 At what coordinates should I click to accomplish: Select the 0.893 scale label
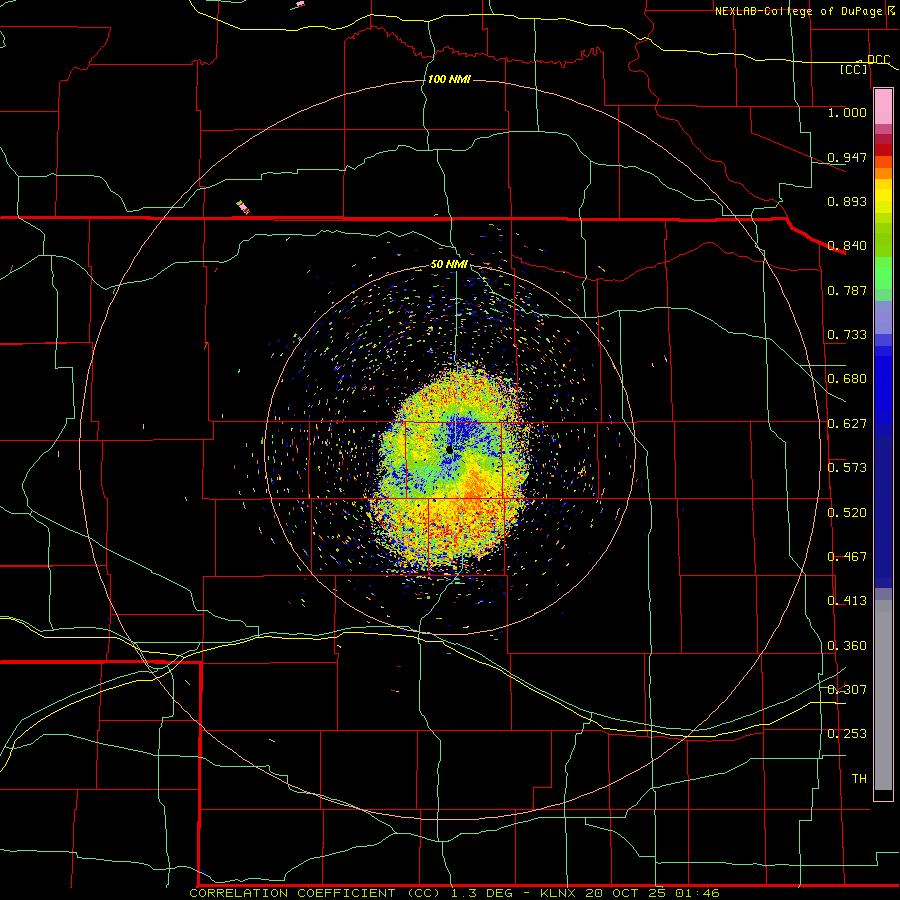pyautogui.click(x=847, y=201)
